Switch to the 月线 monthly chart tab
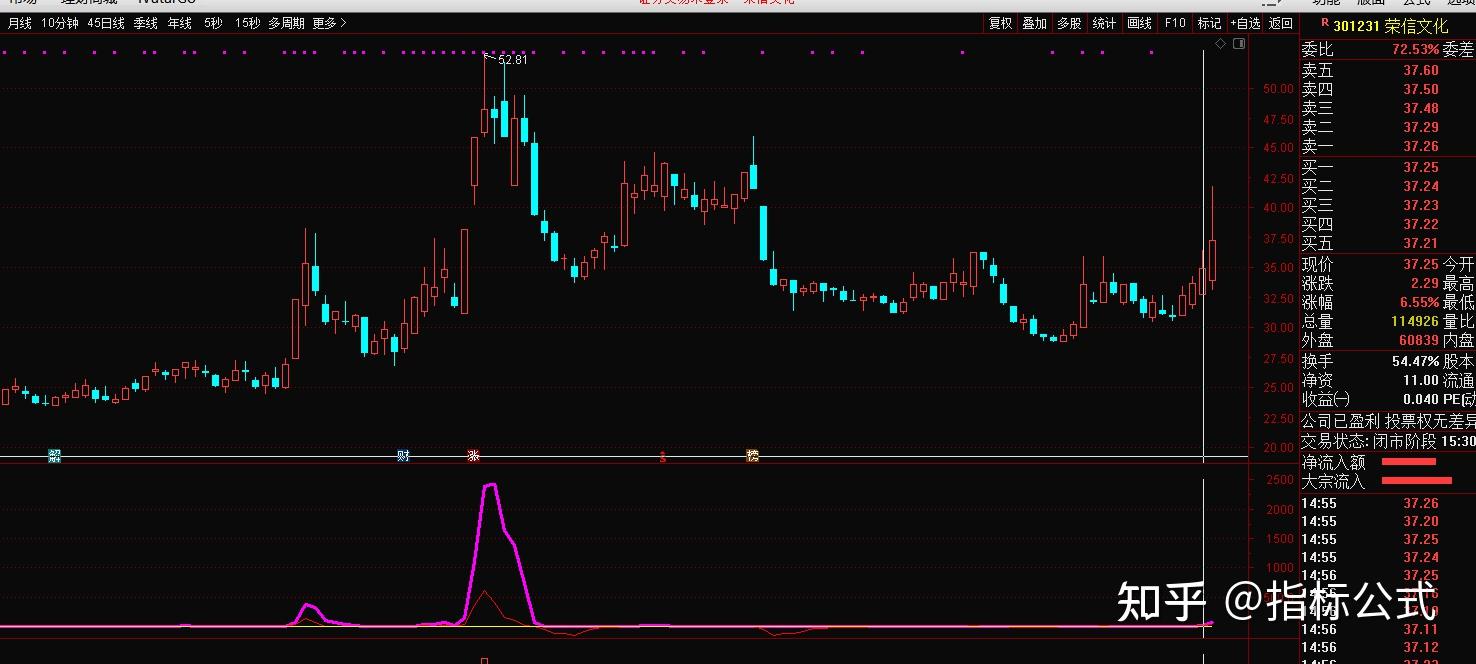Screen dimensions: 1476x664 pos(20,23)
